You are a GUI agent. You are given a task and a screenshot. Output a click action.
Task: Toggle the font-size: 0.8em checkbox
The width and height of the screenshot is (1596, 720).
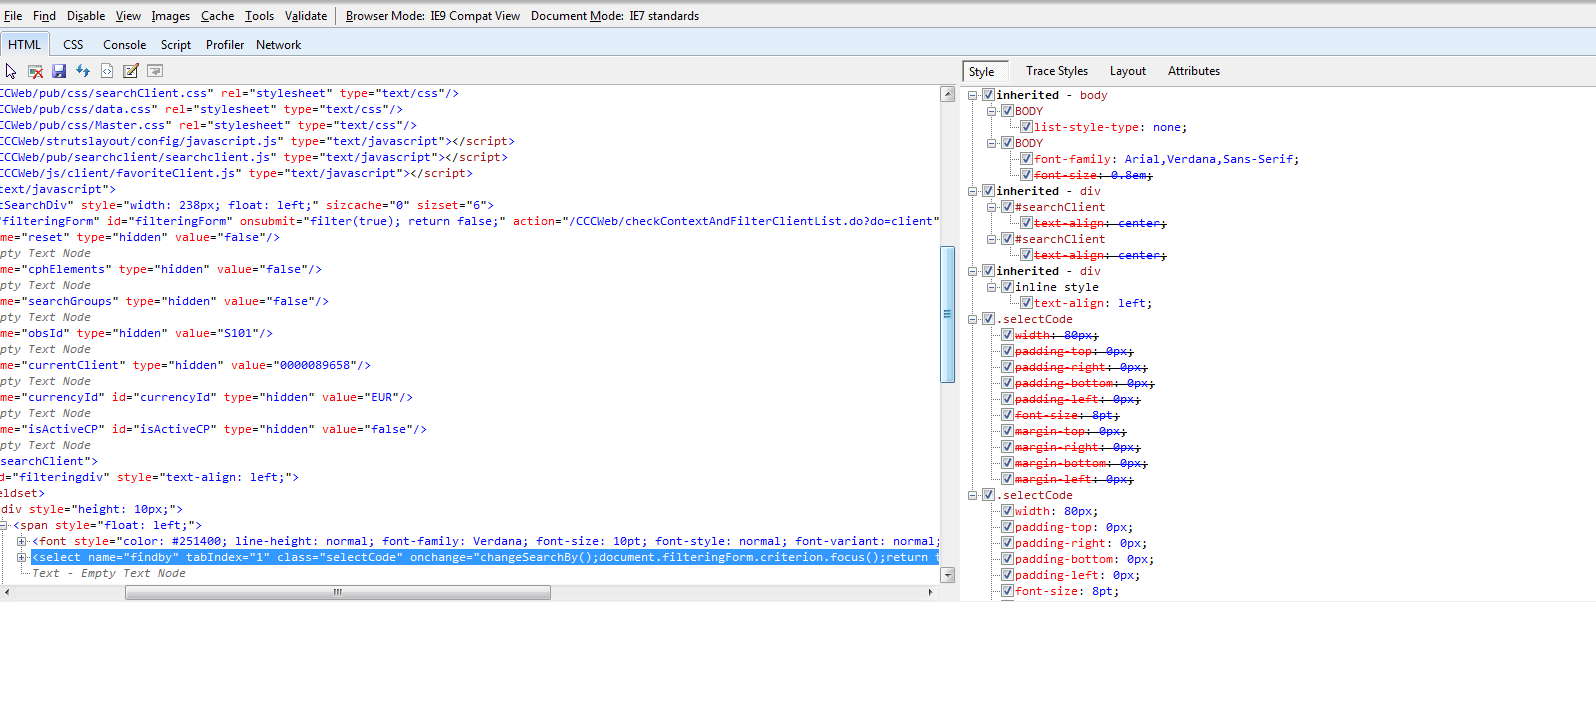click(1026, 175)
